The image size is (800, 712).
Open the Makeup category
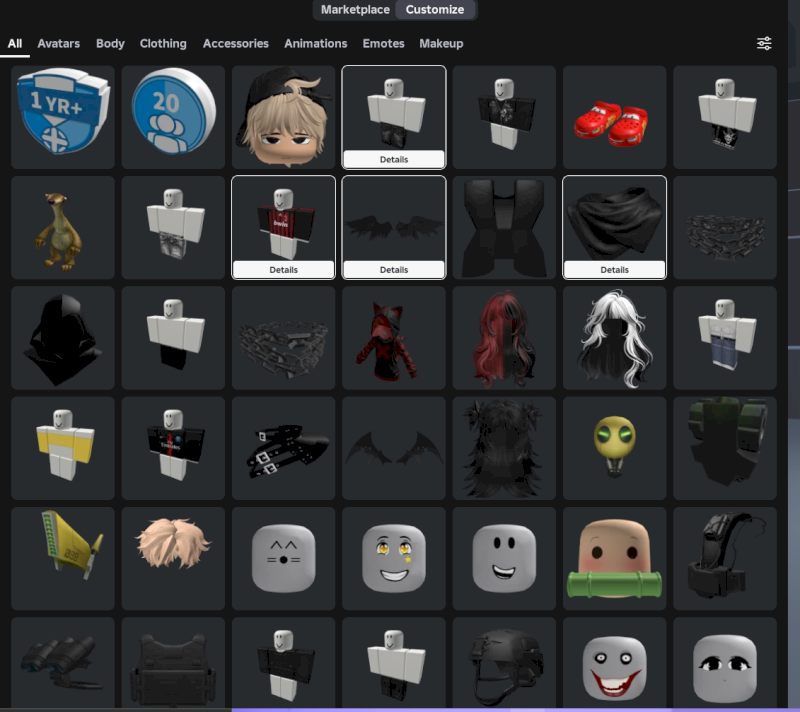(x=441, y=44)
